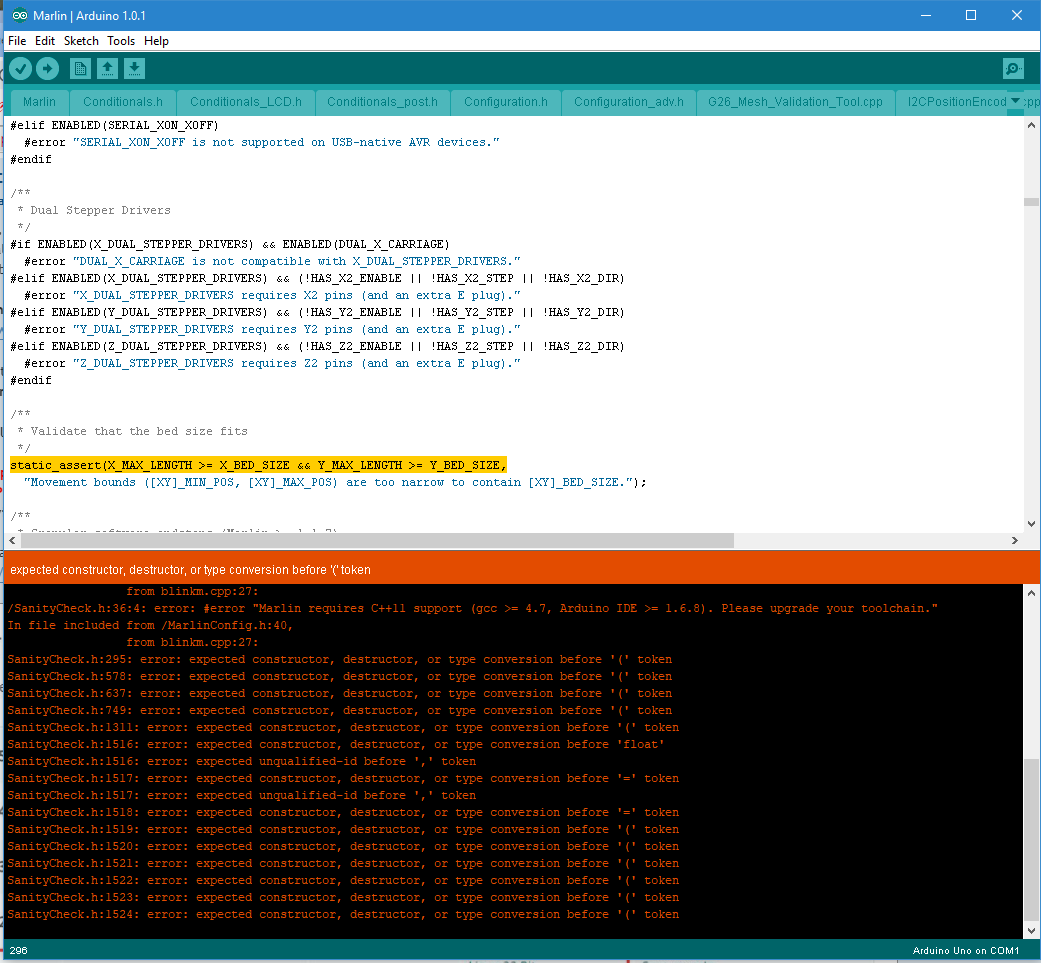Click '#elif ENABLED(SERIAL_XON_XOFF)' line
The image size is (1041, 963).
[x=114, y=125]
